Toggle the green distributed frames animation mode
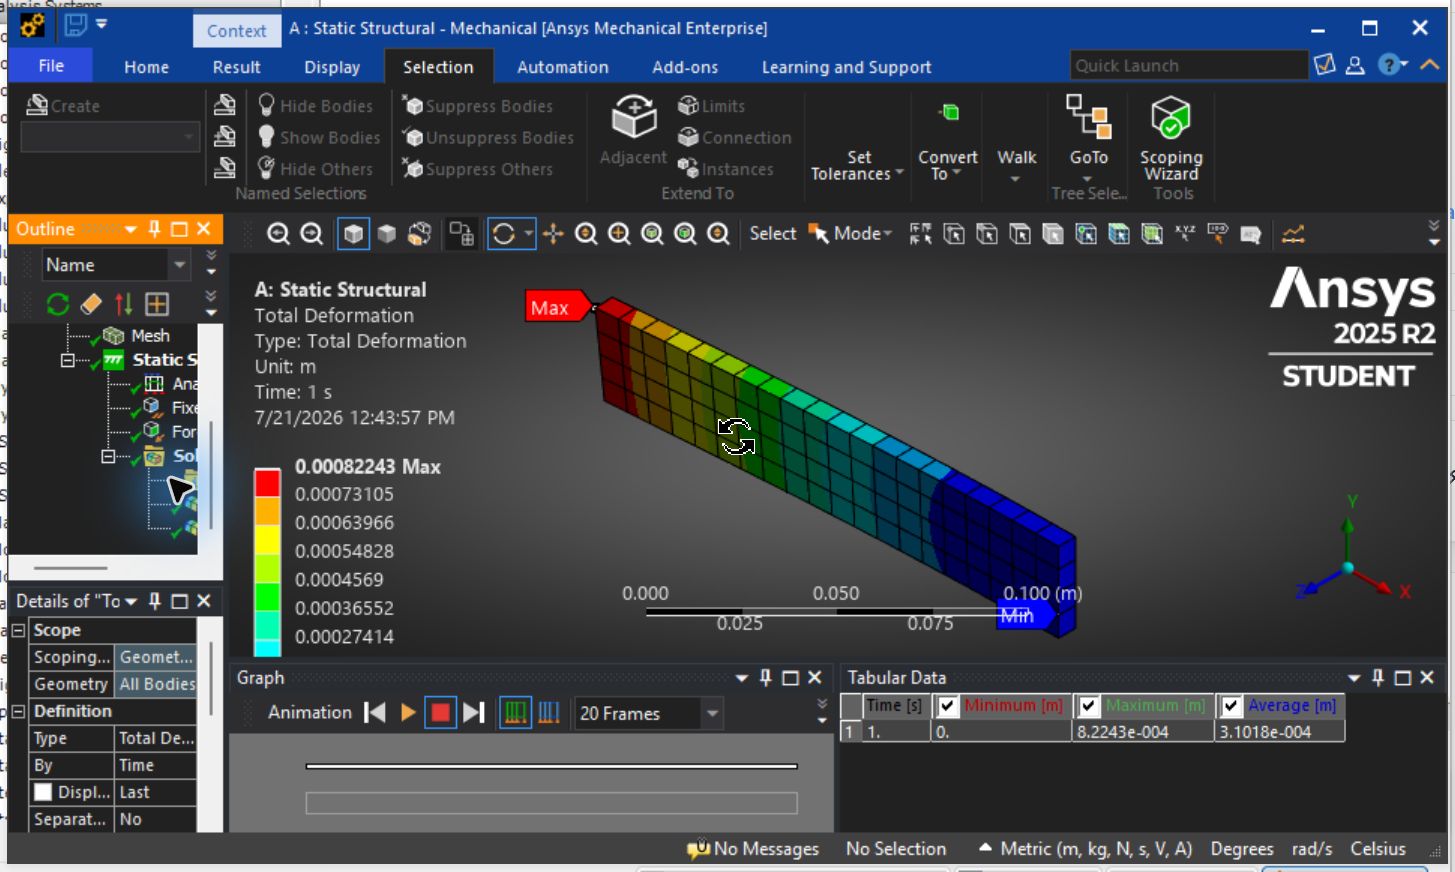 point(515,712)
